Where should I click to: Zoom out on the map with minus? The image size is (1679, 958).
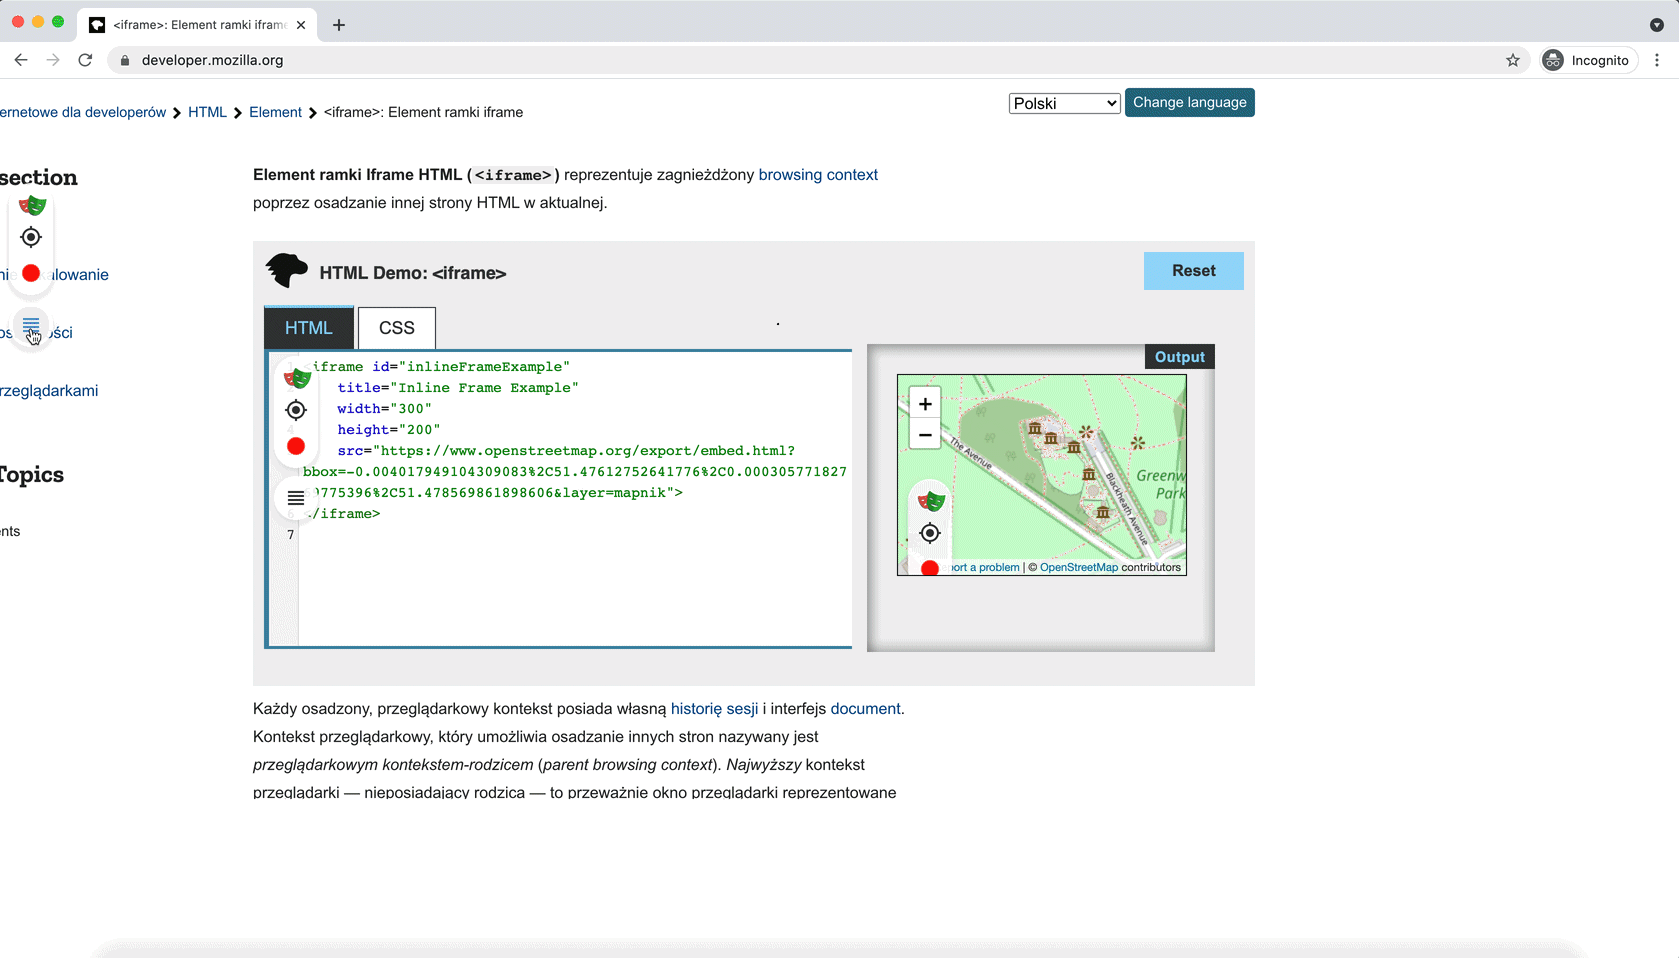pos(925,435)
